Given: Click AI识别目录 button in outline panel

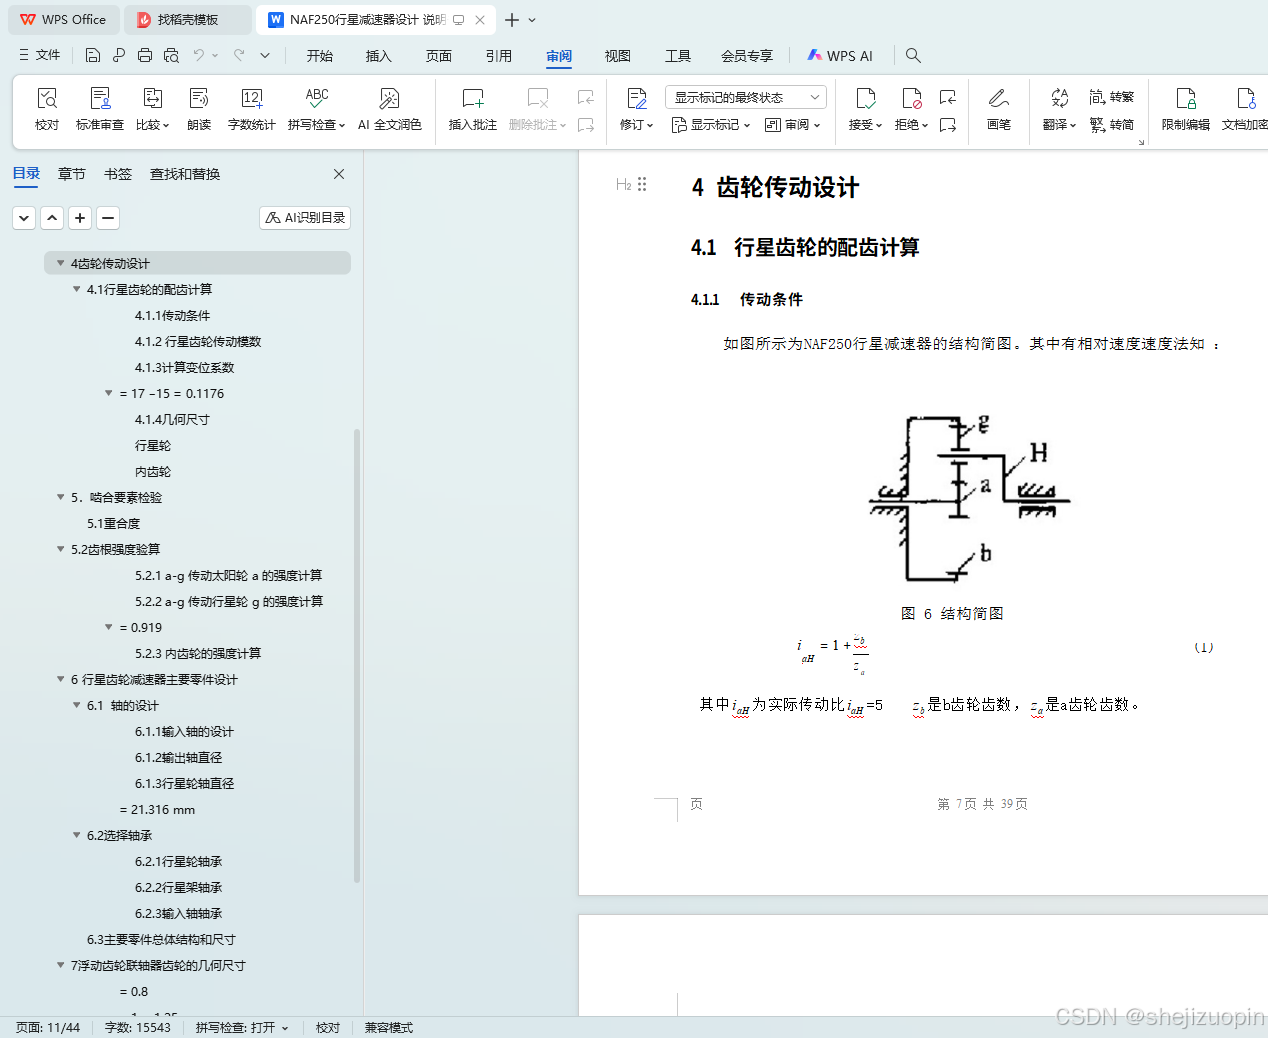Looking at the screenshot, I should pyautogui.click(x=305, y=217).
